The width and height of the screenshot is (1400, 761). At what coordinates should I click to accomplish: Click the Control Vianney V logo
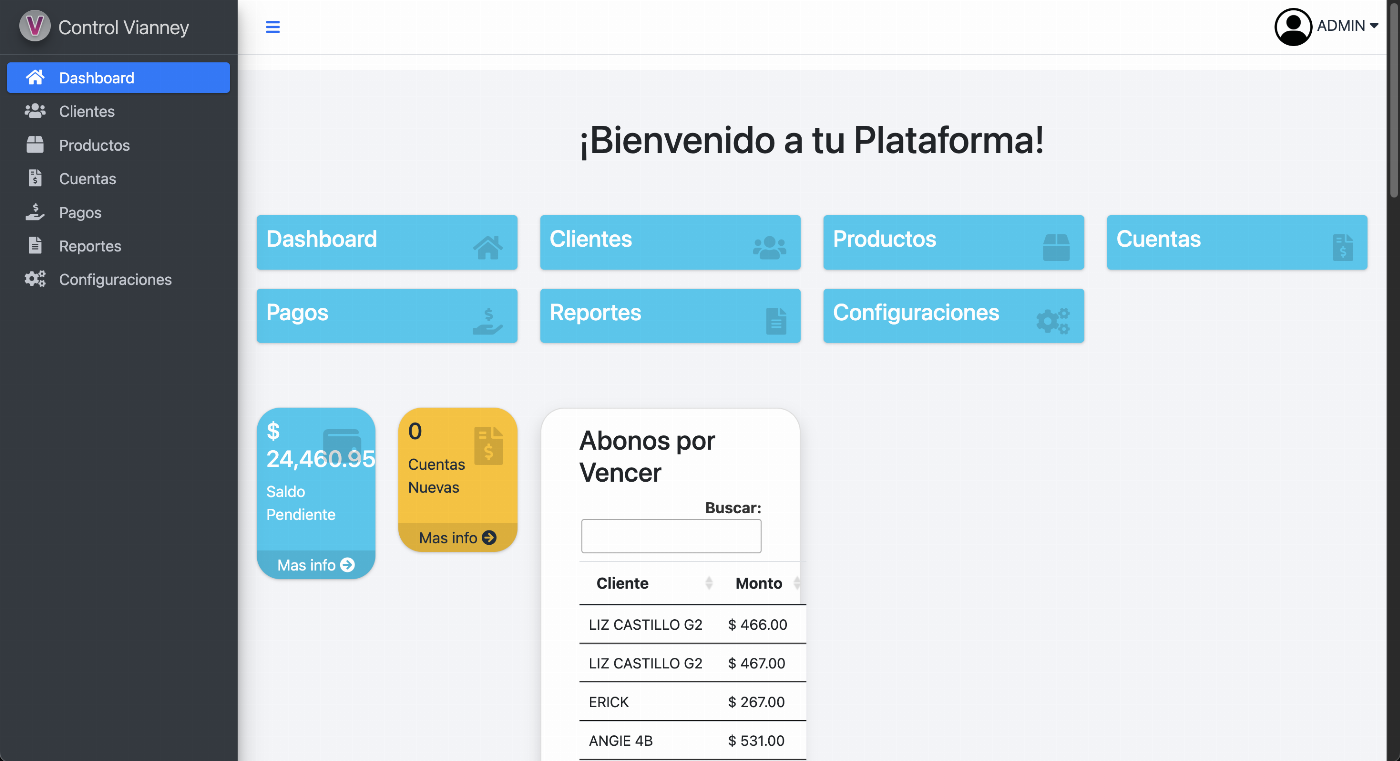(33, 27)
